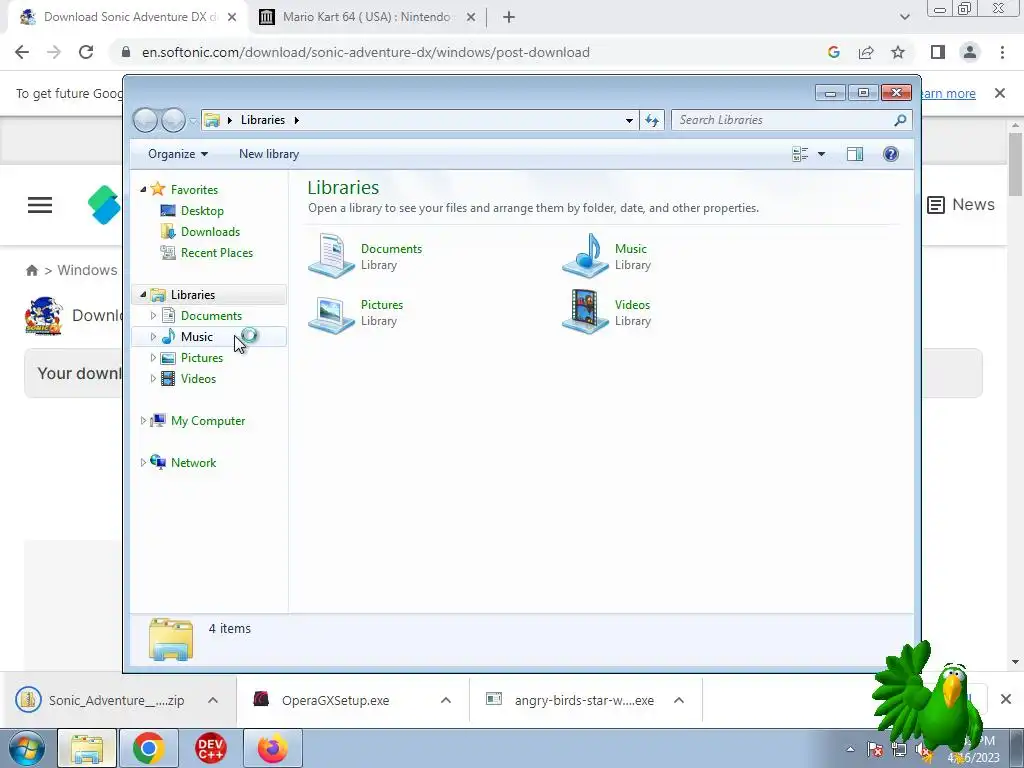Click Chrome icon on the taskbar

pos(149,748)
